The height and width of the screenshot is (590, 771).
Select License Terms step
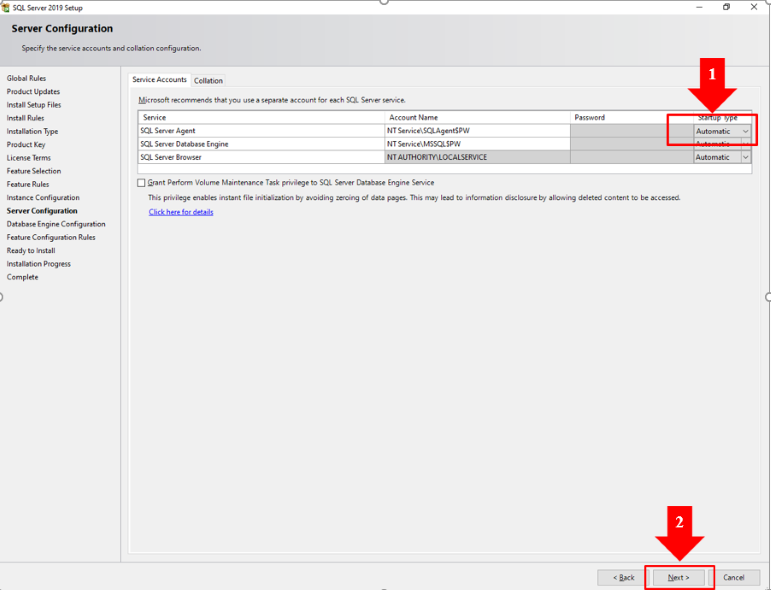pos(29,158)
